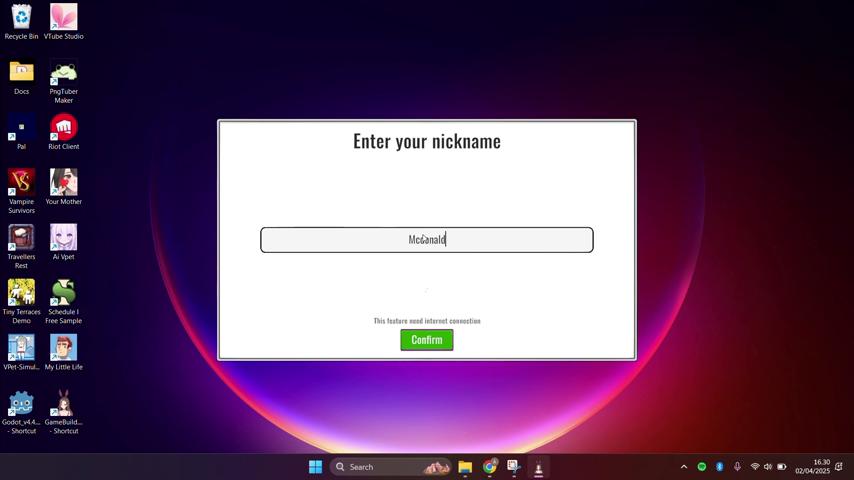Select the Tiny Terraces Demo icon
Viewport: 854px width, 480px height.
point(21,293)
